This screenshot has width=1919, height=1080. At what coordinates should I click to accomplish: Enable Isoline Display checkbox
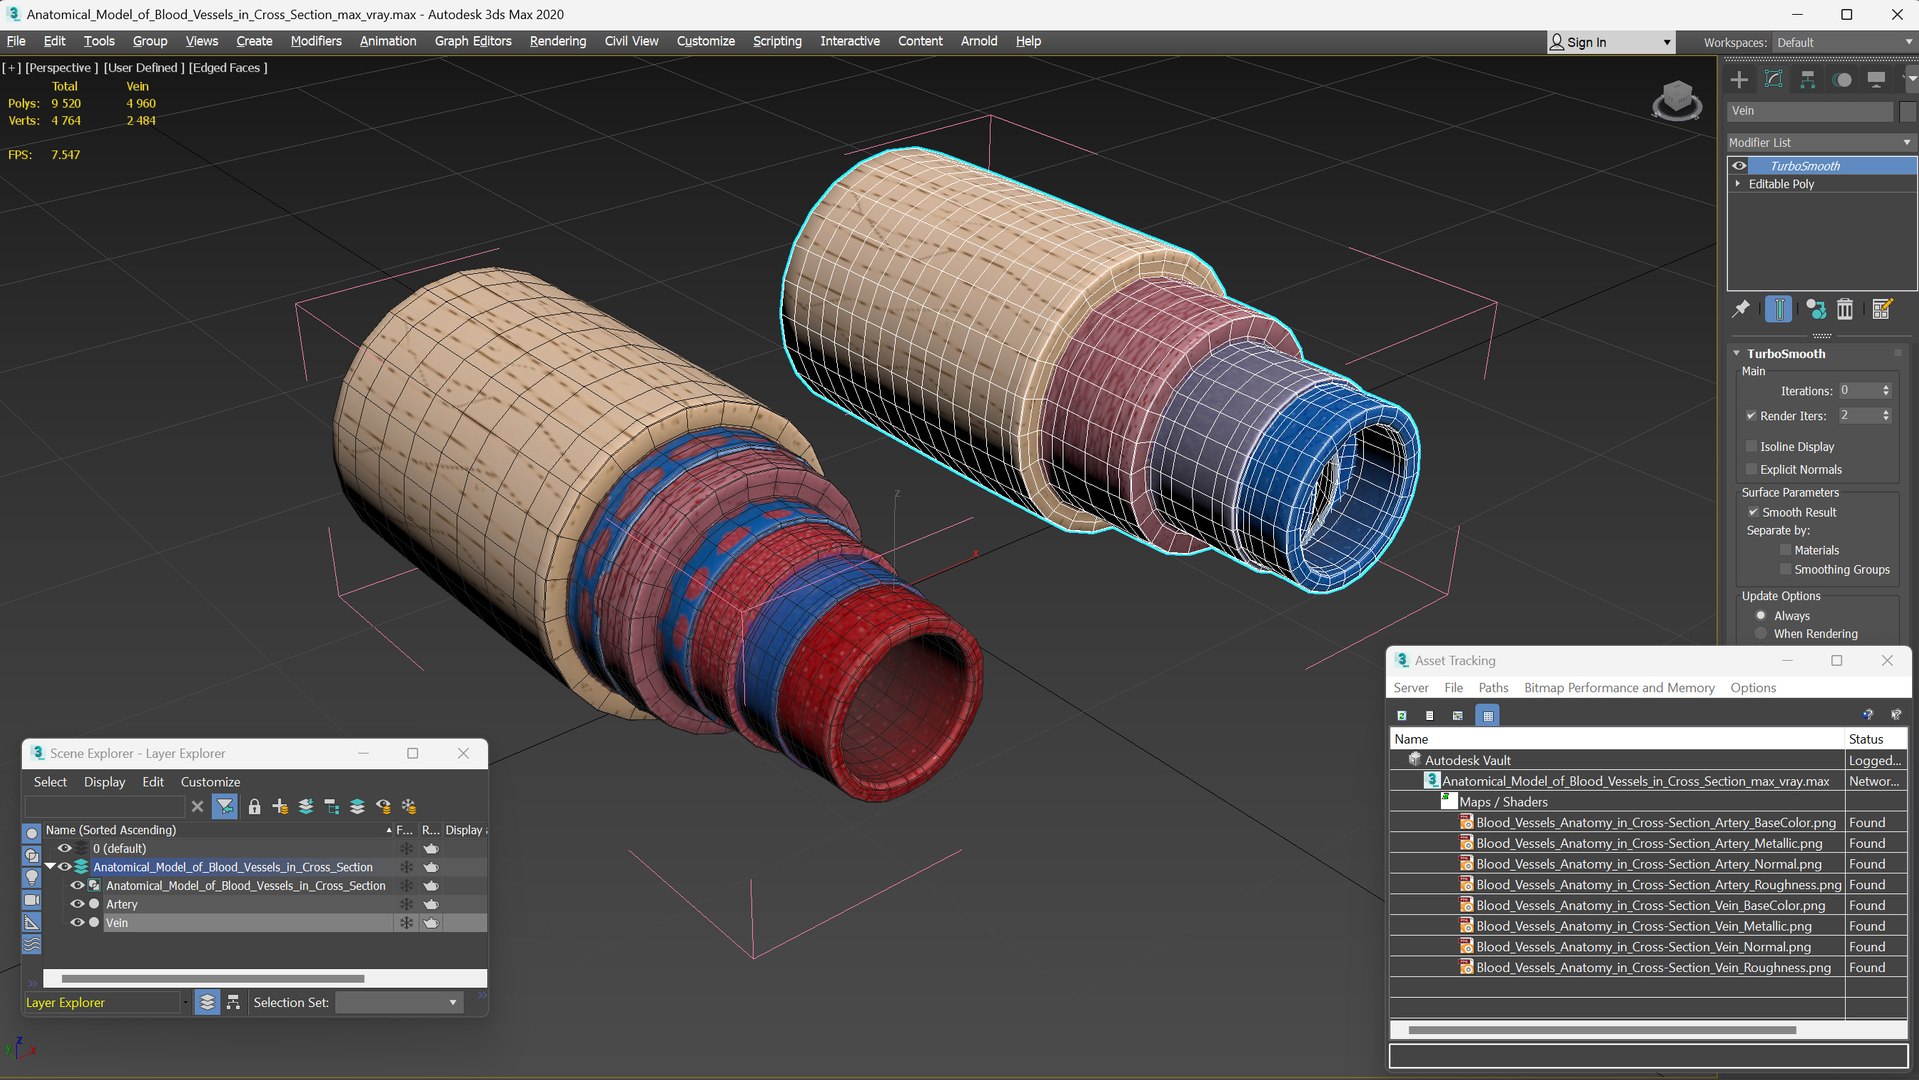(1751, 447)
